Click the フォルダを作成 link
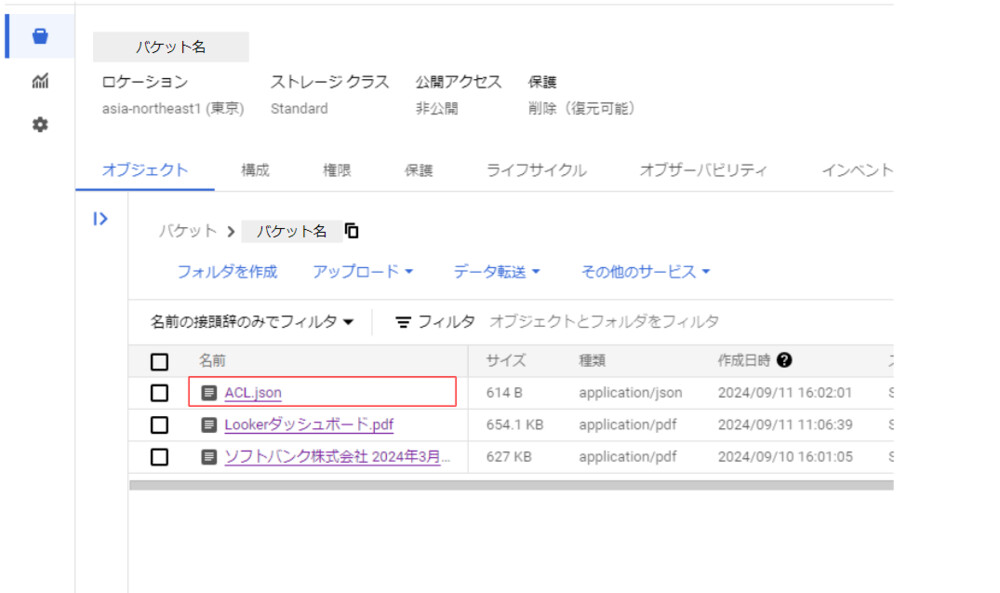Viewport: 1000px width, 593px height. (226, 271)
